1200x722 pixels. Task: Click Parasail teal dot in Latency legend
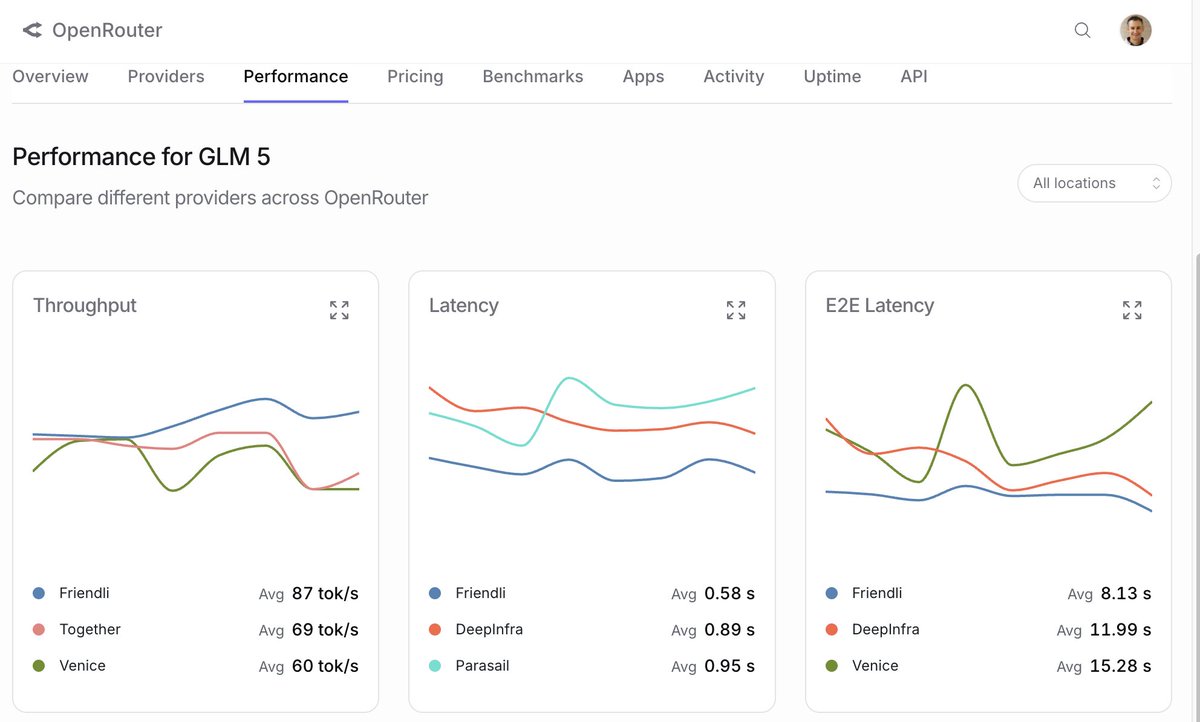click(435, 665)
